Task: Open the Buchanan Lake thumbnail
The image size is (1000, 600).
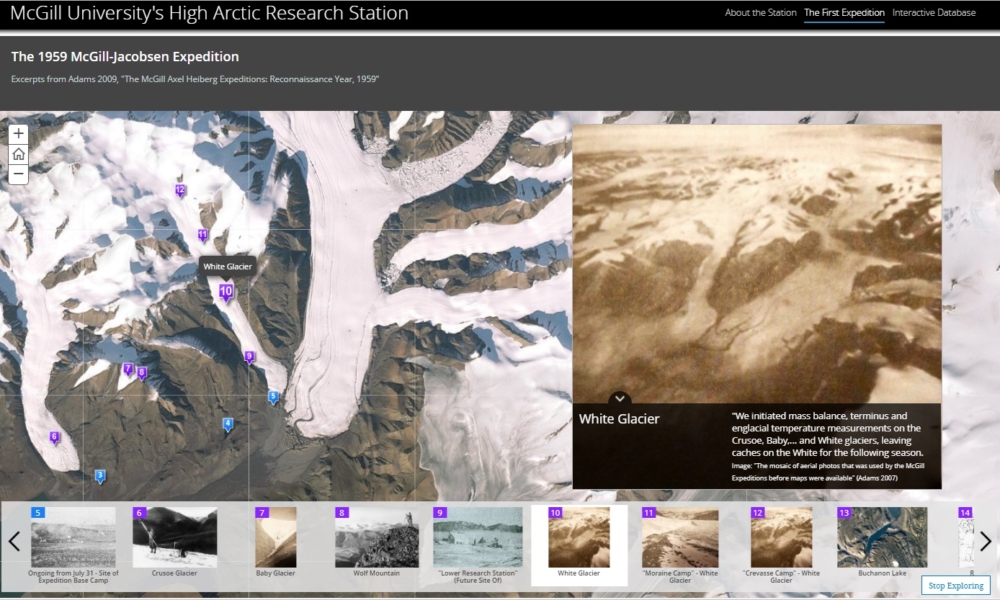Action: (x=882, y=540)
